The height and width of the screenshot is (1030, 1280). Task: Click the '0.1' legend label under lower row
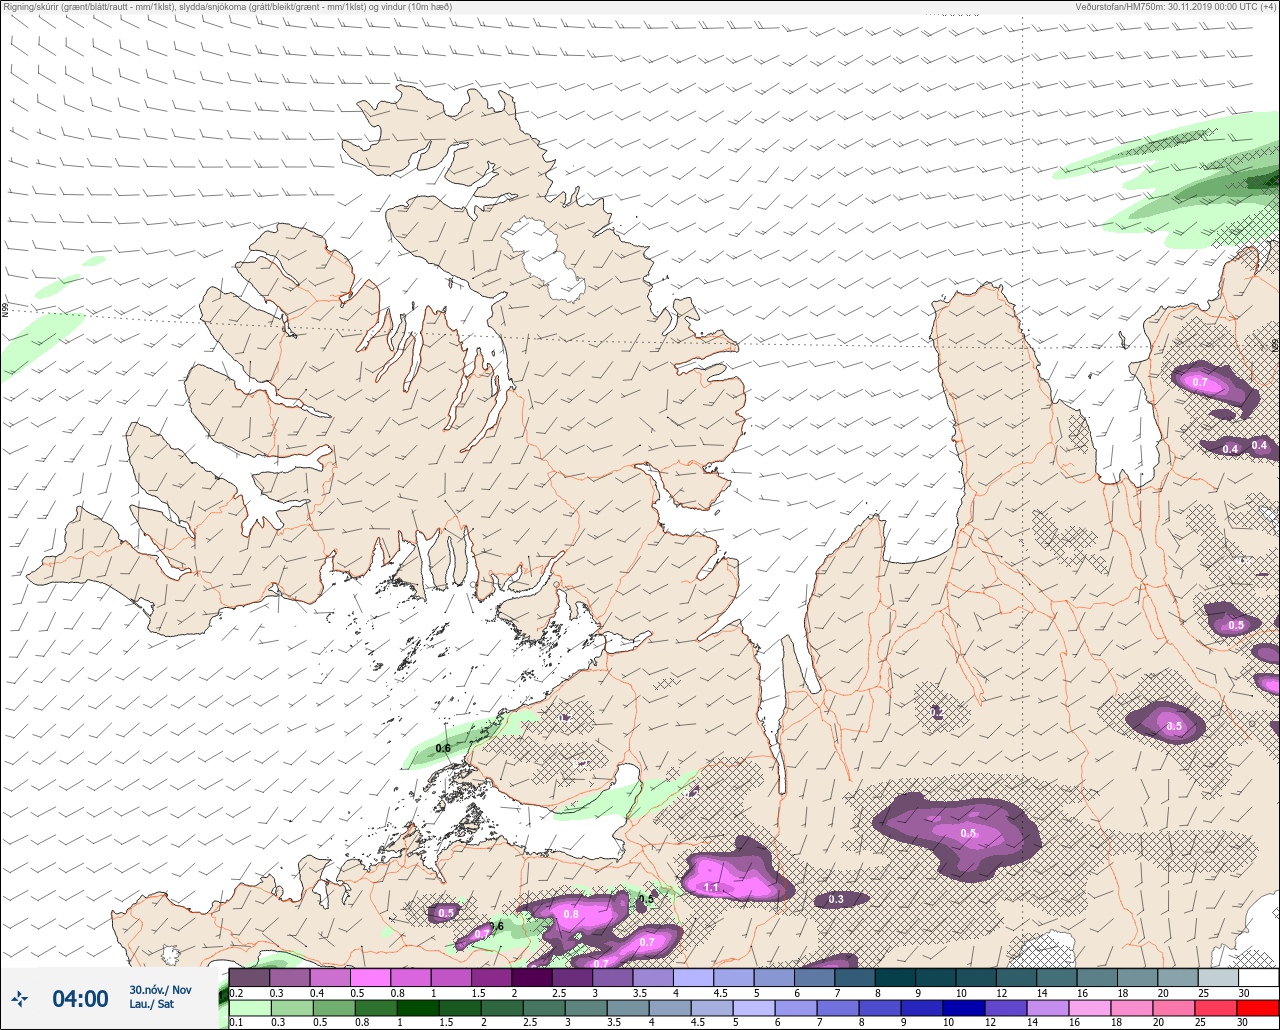[236, 1022]
